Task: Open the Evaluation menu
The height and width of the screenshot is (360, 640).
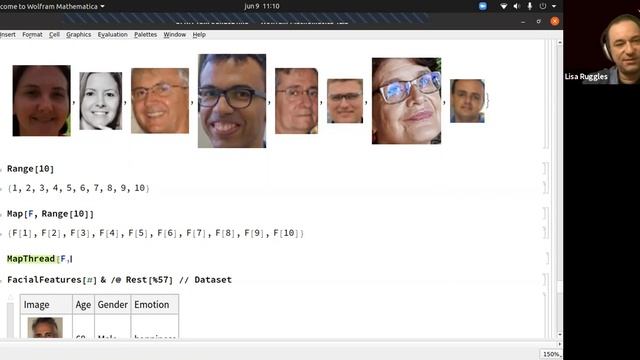Action: point(113,35)
